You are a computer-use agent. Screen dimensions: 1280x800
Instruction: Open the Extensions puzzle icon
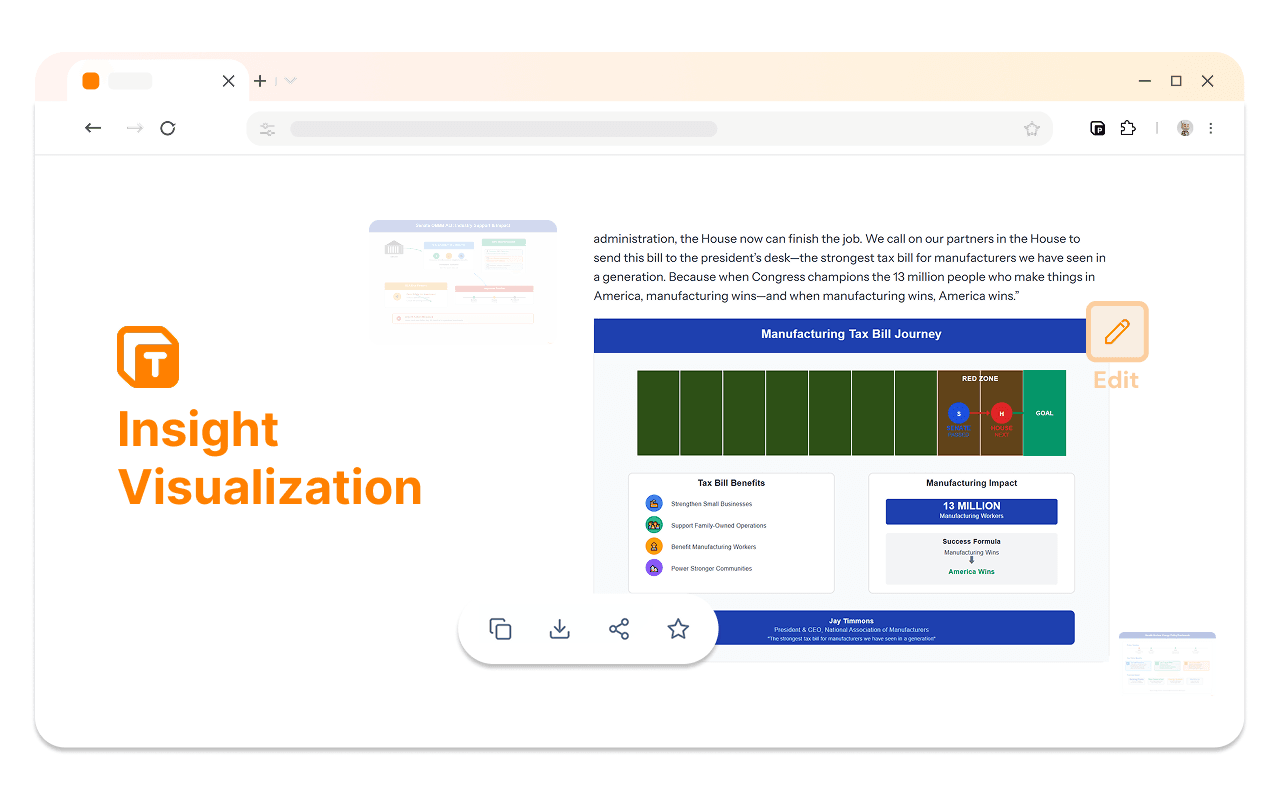1128,128
